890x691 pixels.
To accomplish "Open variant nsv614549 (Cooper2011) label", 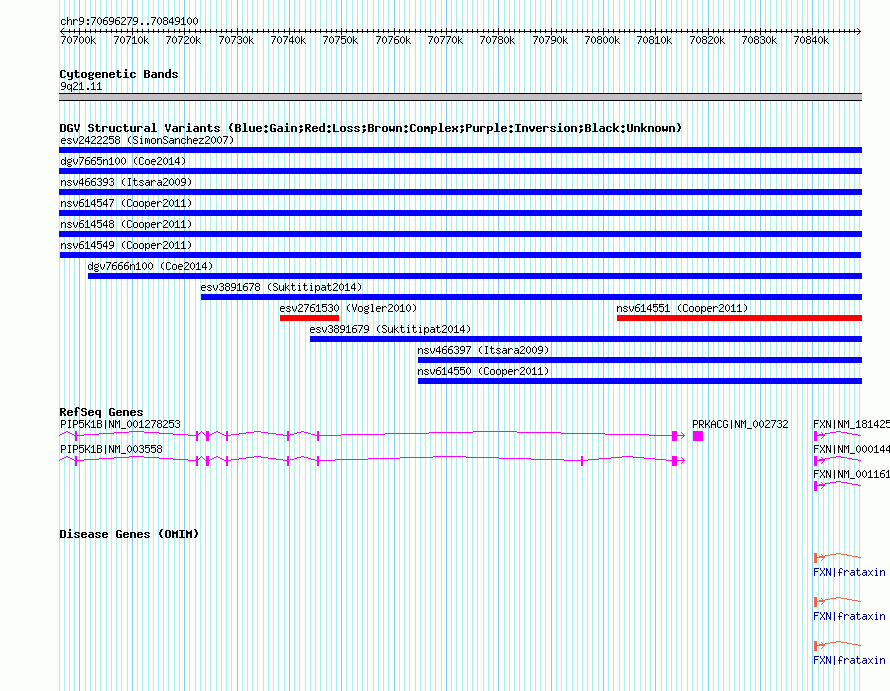I will [x=126, y=245].
